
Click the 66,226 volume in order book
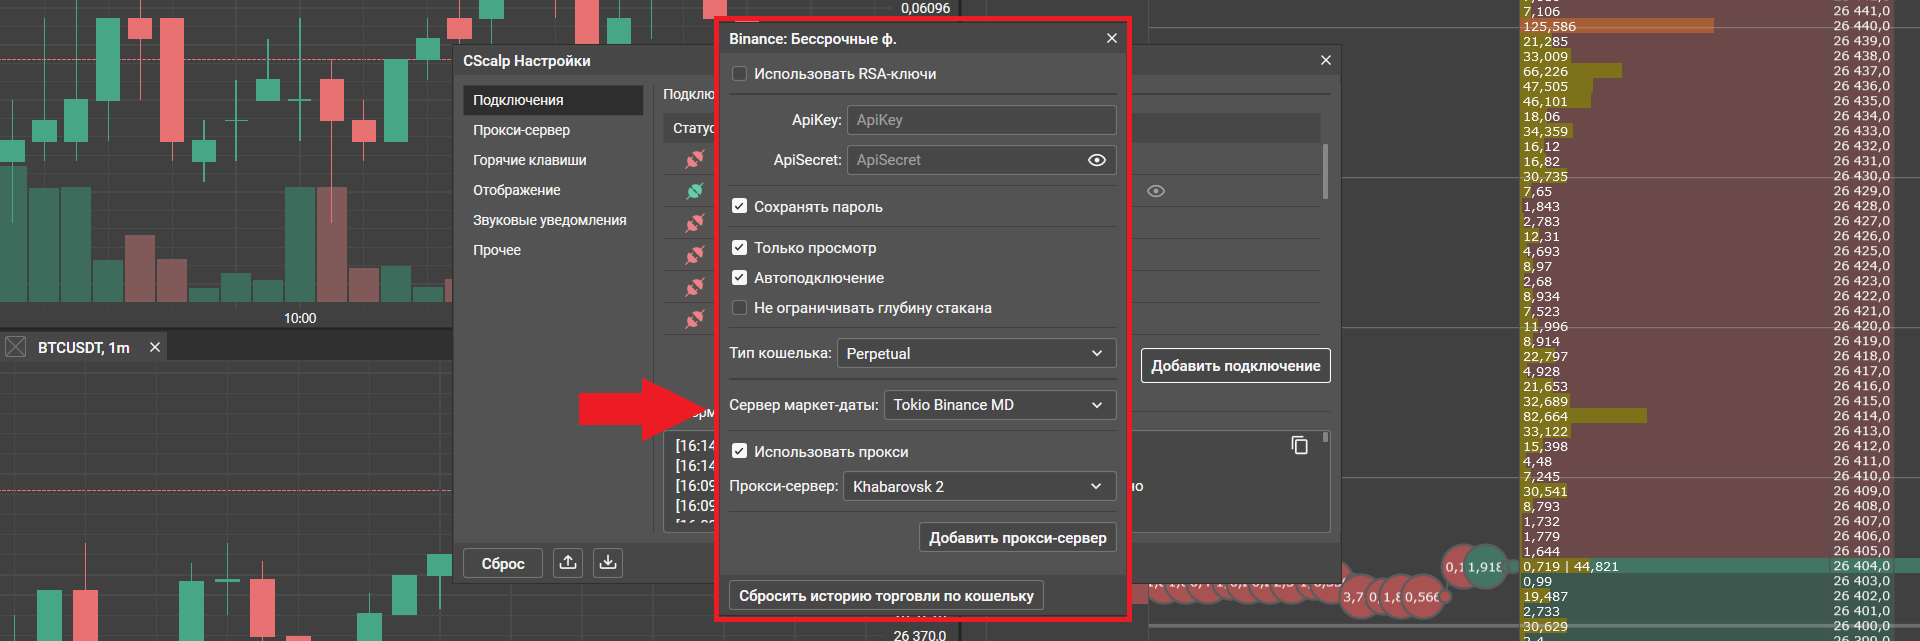pyautogui.click(x=1545, y=71)
